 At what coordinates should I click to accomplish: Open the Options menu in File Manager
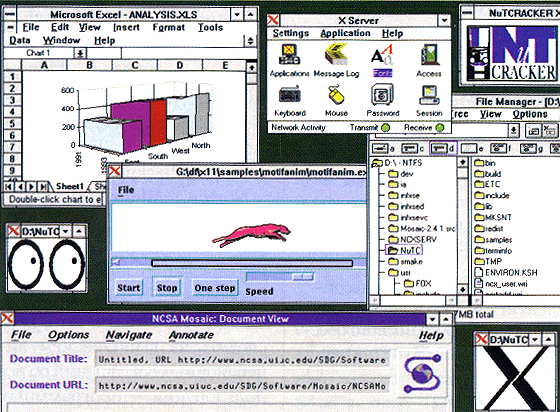coord(530,114)
